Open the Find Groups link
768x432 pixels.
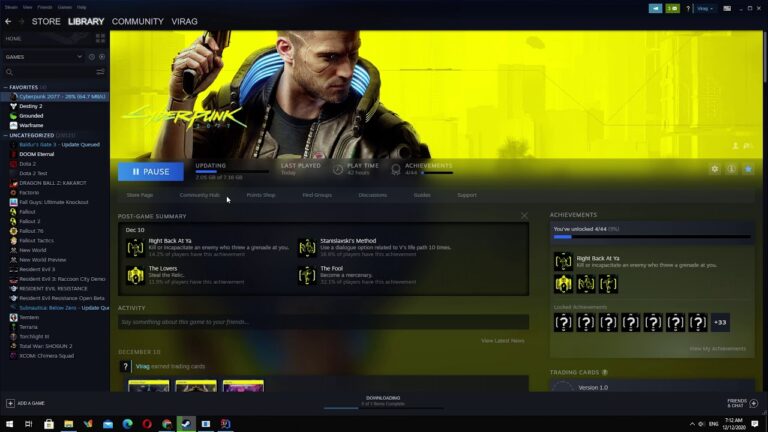pos(317,195)
